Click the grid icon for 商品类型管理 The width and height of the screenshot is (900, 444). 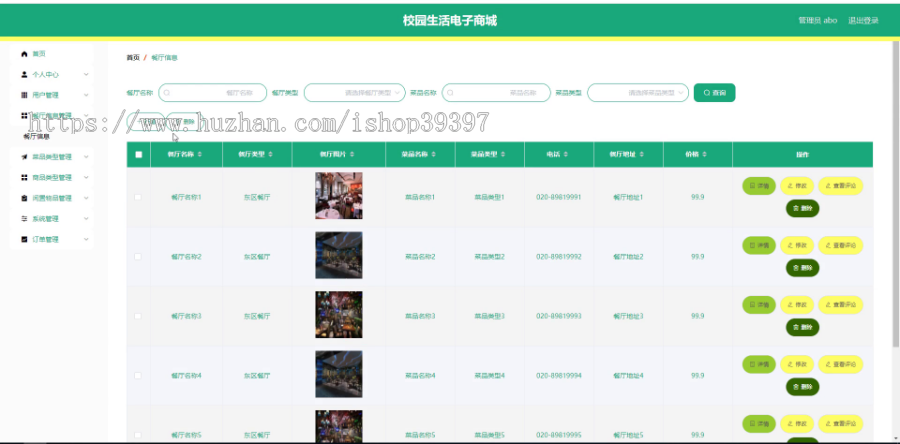click(x=24, y=177)
